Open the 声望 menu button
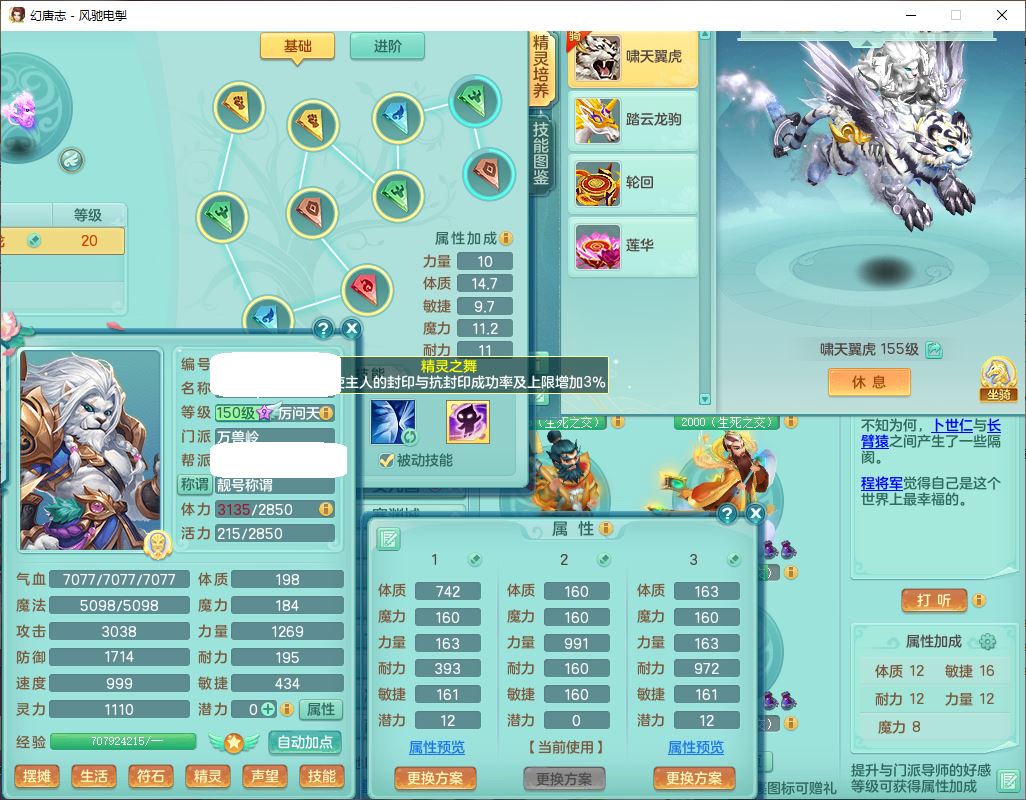Screen dimensions: 1026x800 [264, 776]
